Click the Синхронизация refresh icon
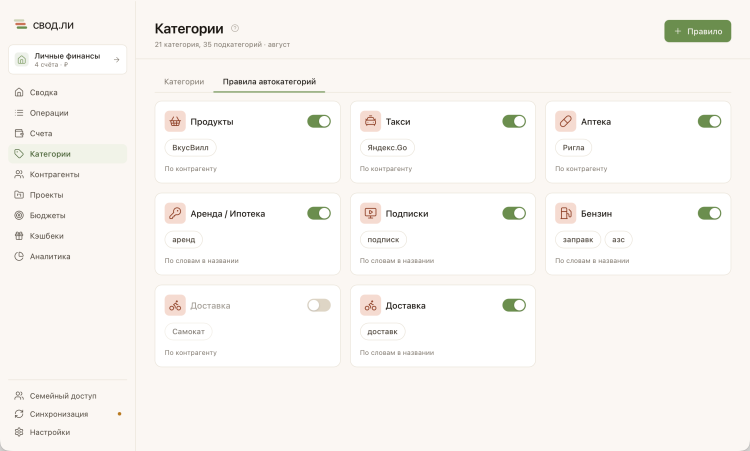 pos(19,414)
